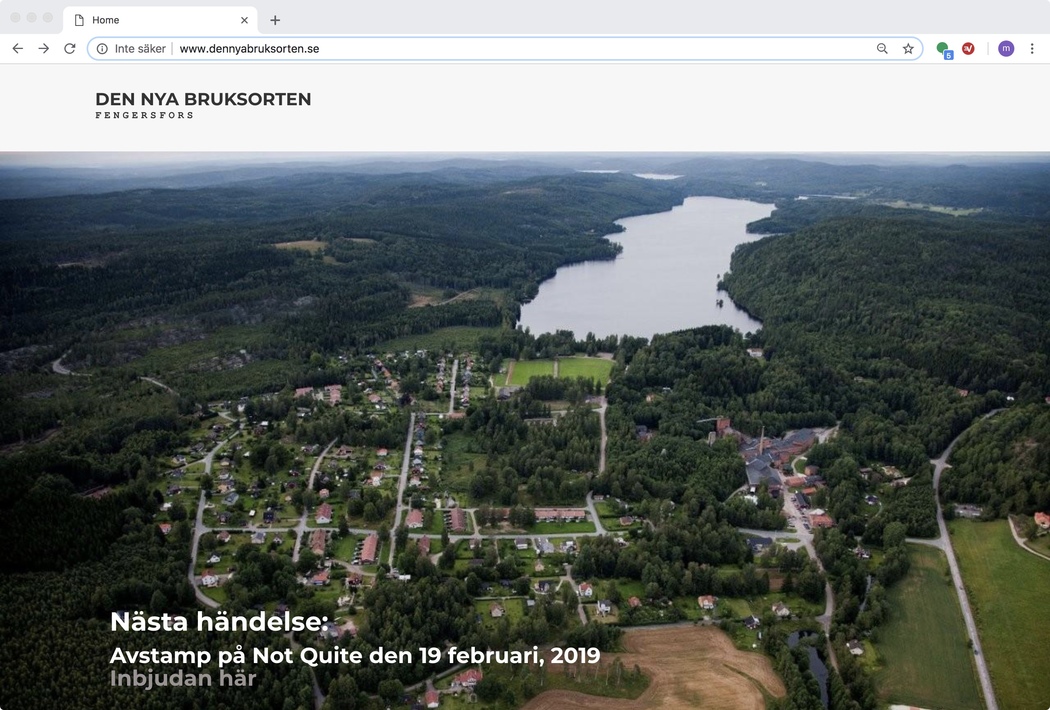The height and width of the screenshot is (710, 1050).
Task: Open Chrome's three-dot menu
Action: pos(1032,48)
